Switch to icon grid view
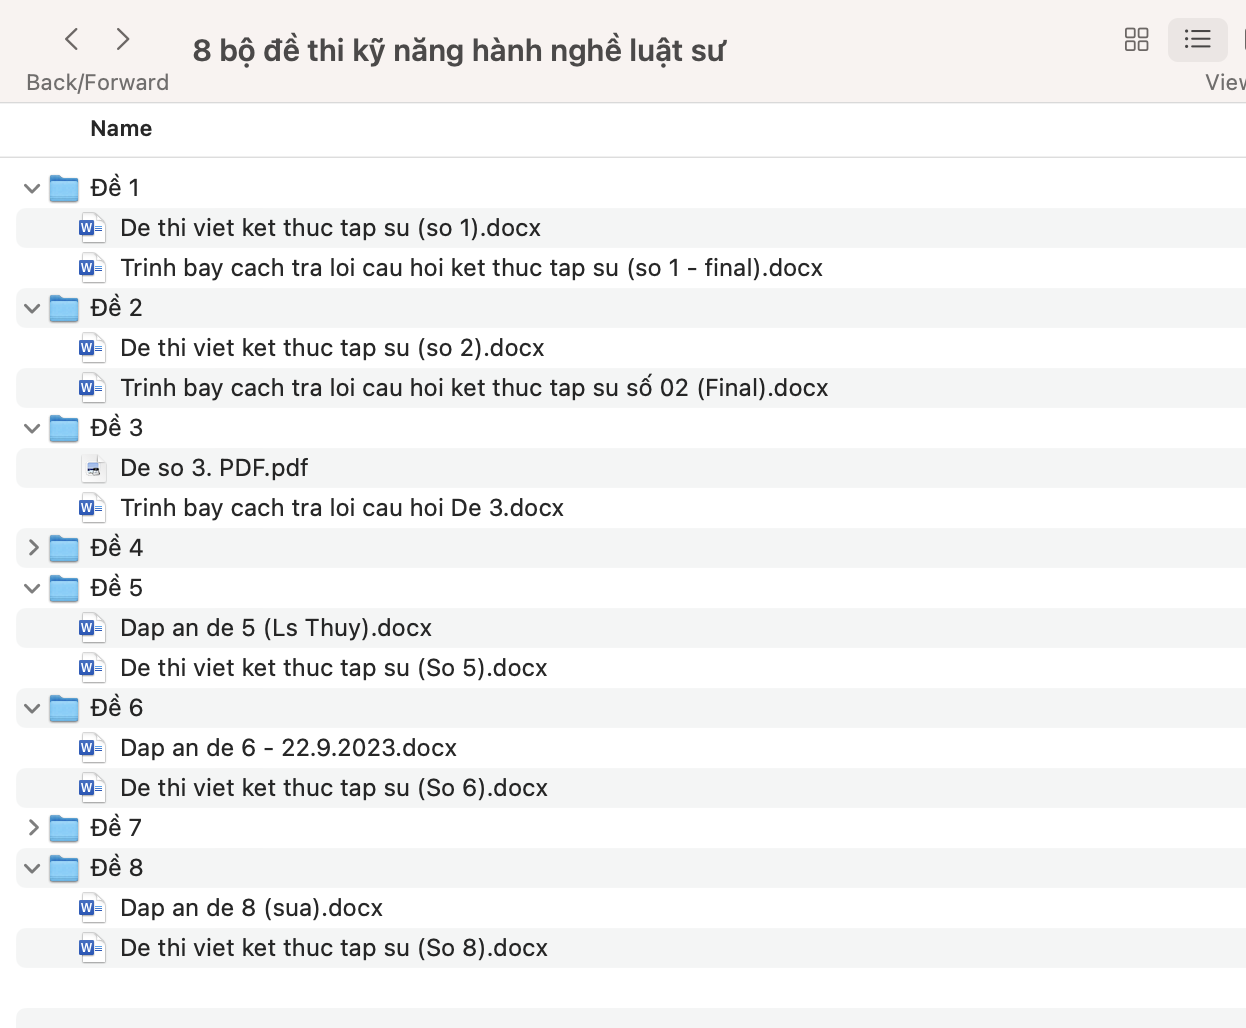 tap(1136, 40)
